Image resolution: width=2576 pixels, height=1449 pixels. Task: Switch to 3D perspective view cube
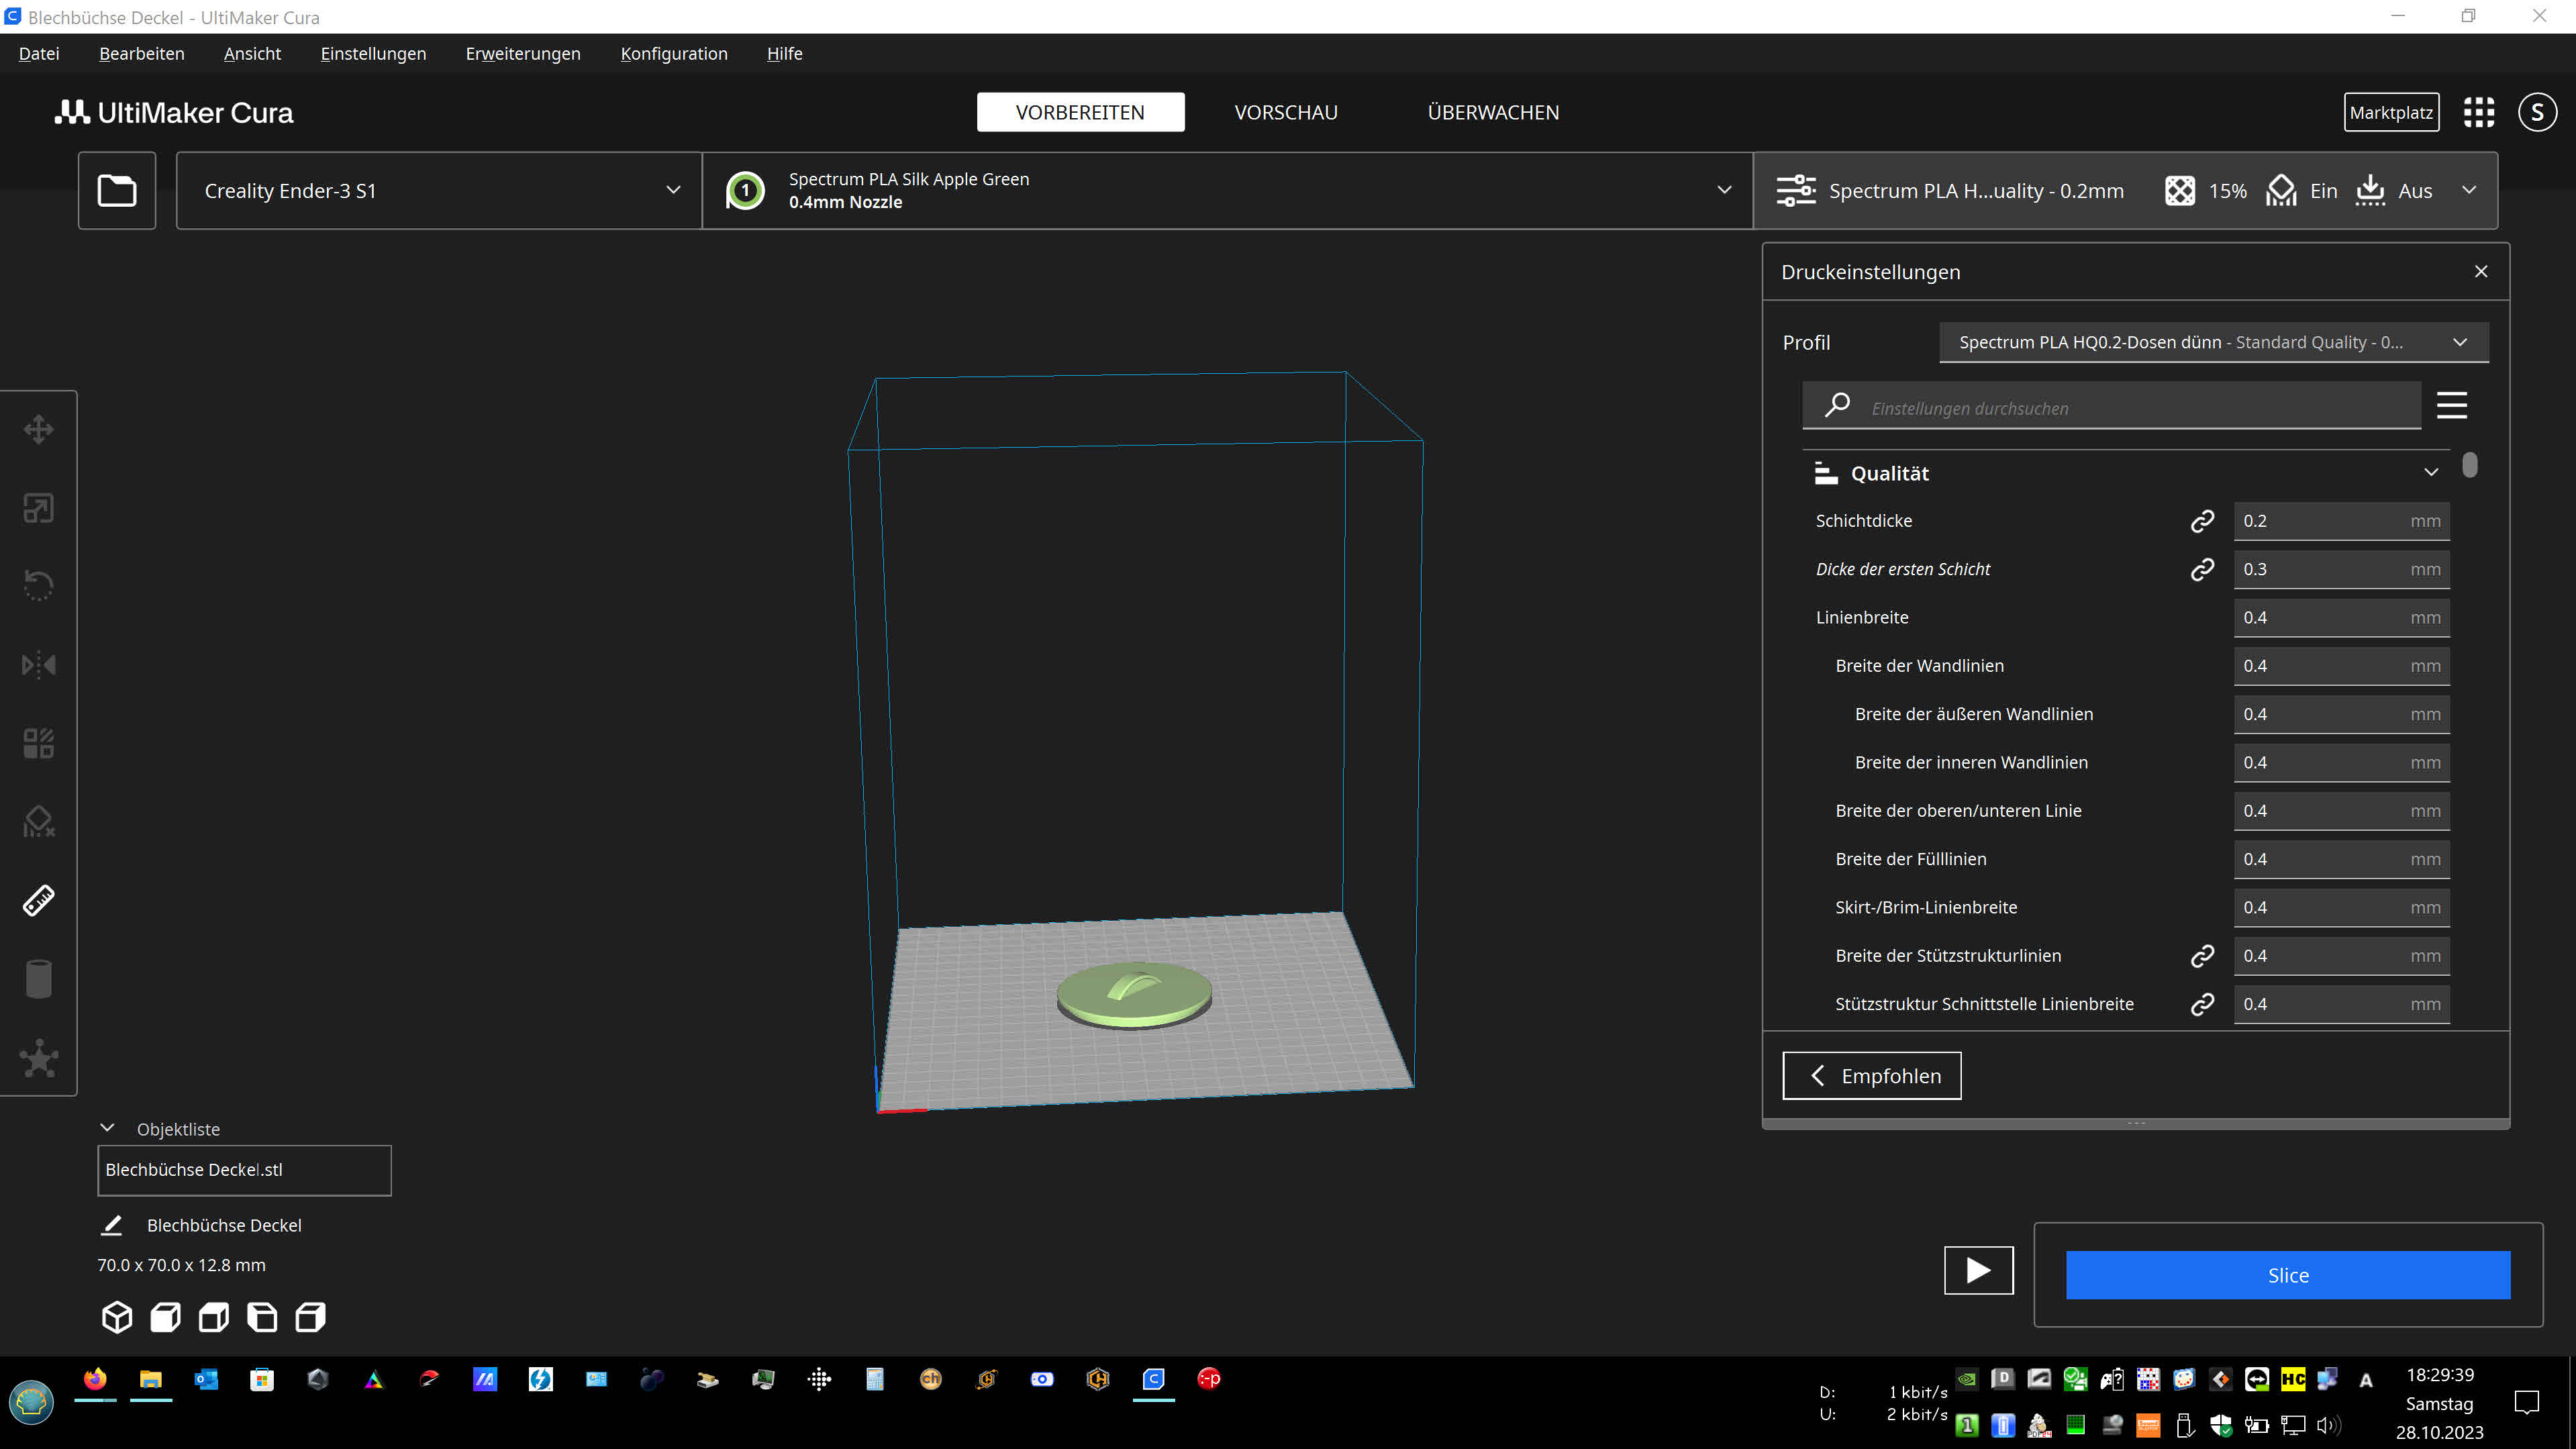pos(117,1317)
